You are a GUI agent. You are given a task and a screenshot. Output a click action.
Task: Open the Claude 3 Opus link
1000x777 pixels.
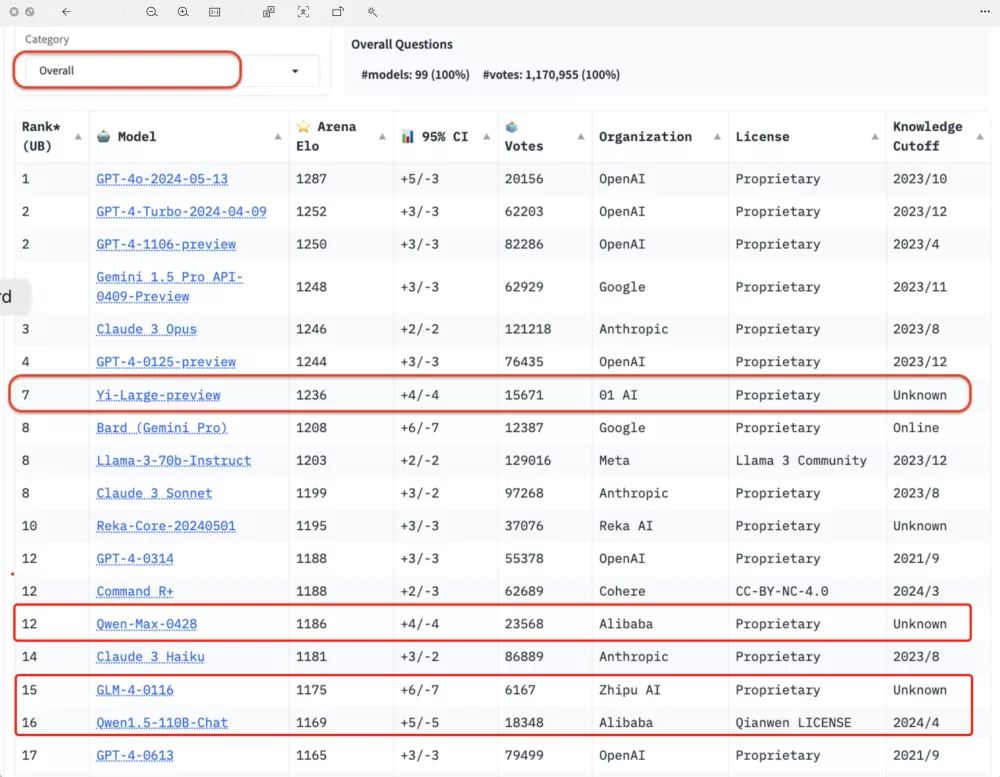tap(147, 329)
